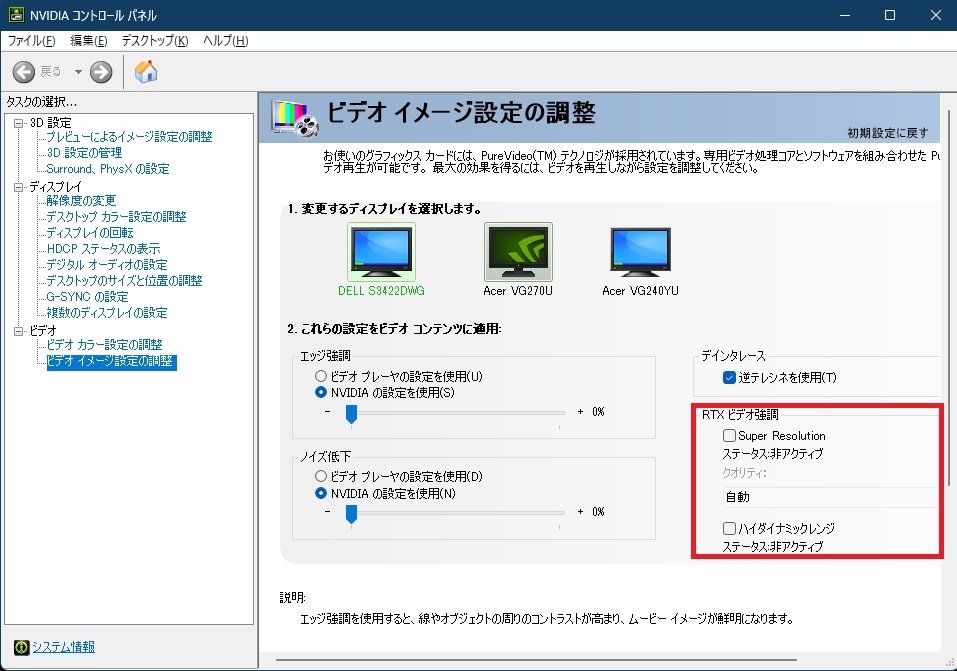This screenshot has width=957, height=671.
Task: Open HDCP ステータスの表示 page
Action: pyautogui.click(x=104, y=248)
